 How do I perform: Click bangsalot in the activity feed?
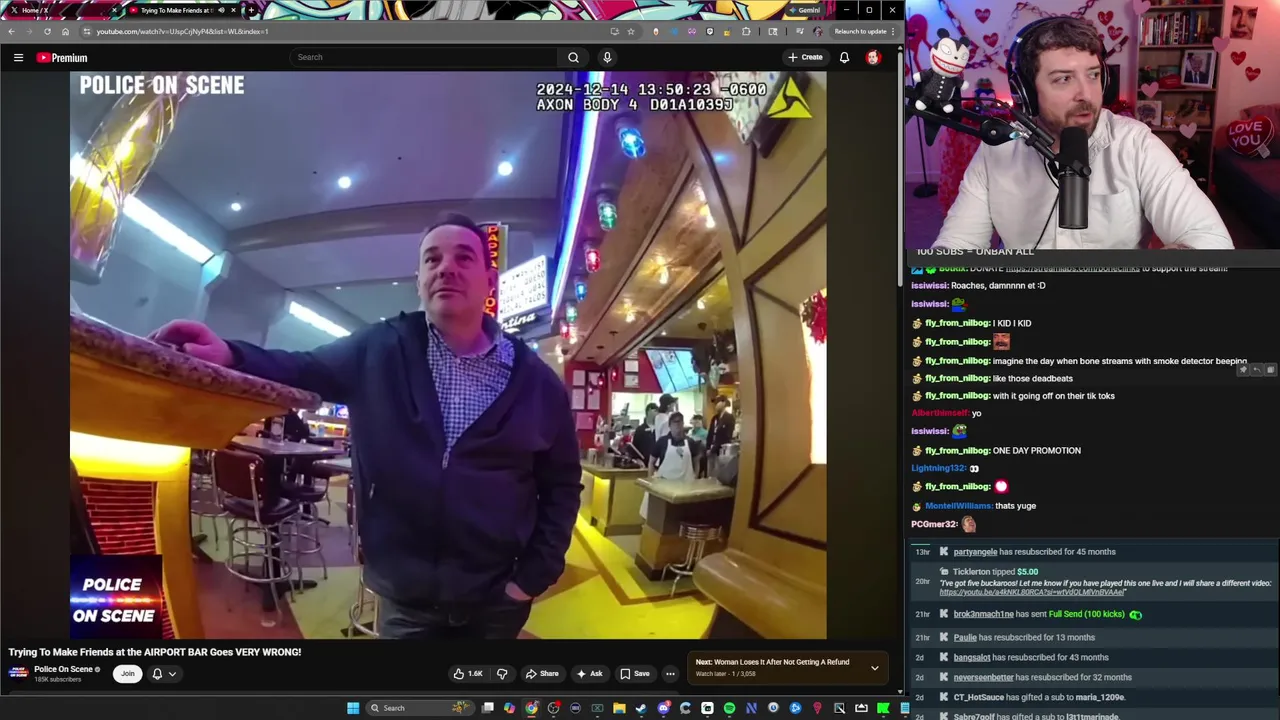coord(972,657)
